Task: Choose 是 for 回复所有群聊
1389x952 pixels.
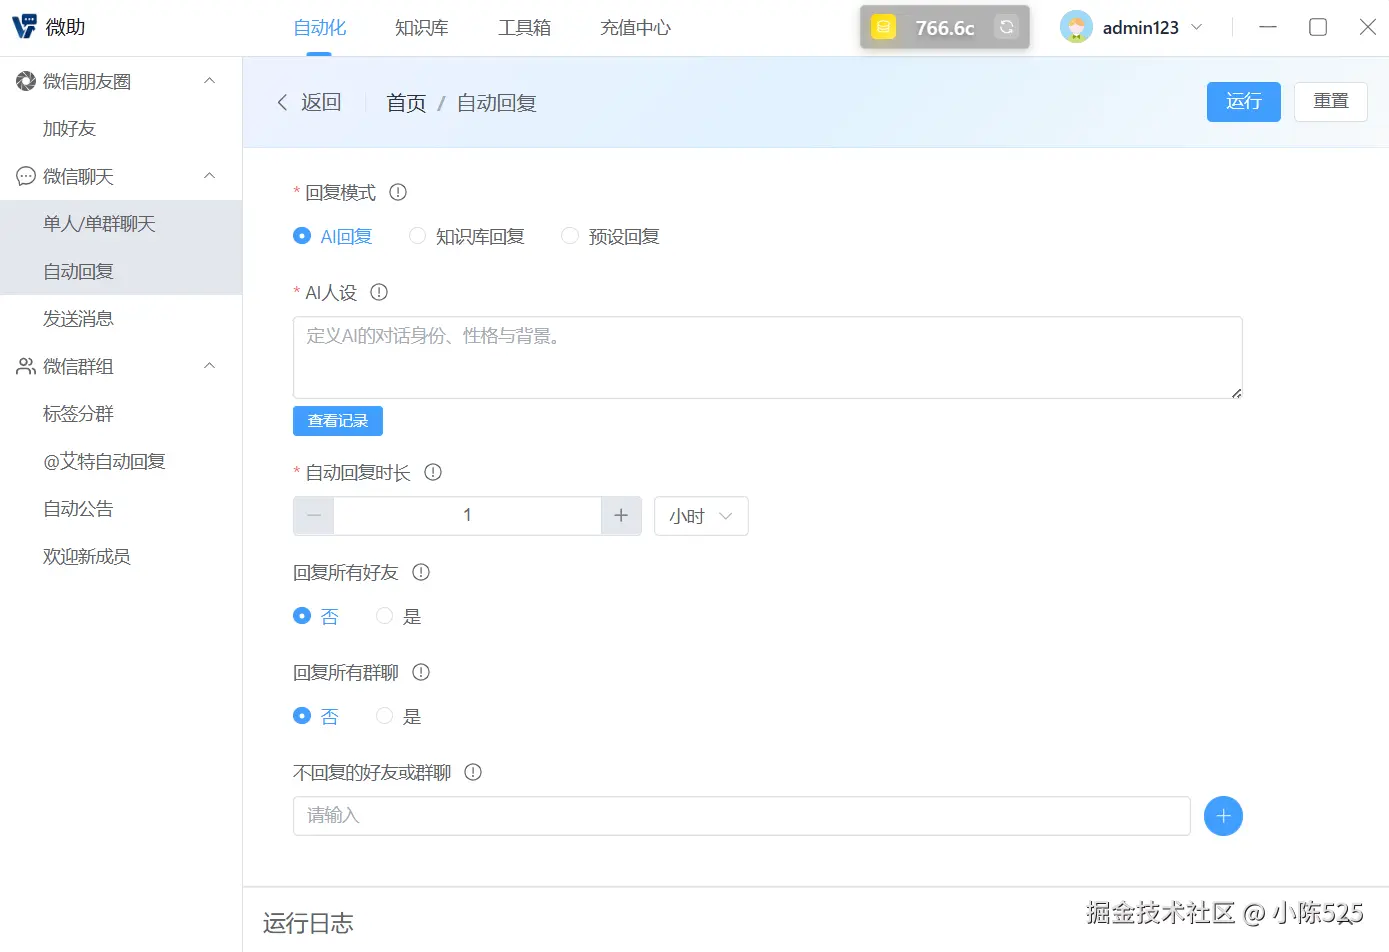Action: coord(399,716)
